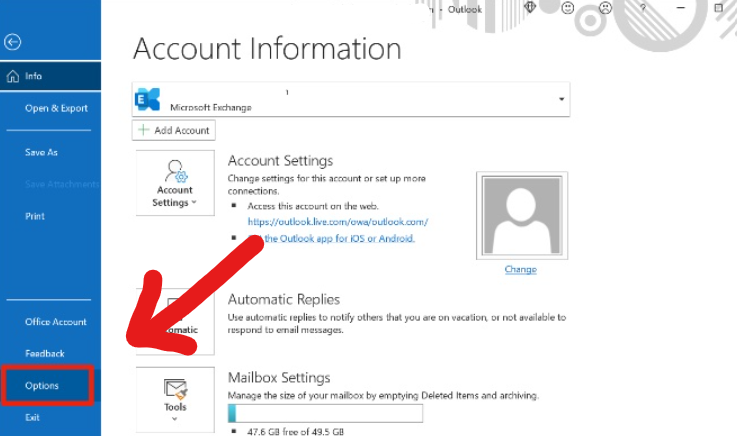This screenshot has width=737, height=436.
Task: Open the Help question mark icon
Action: pos(643,8)
